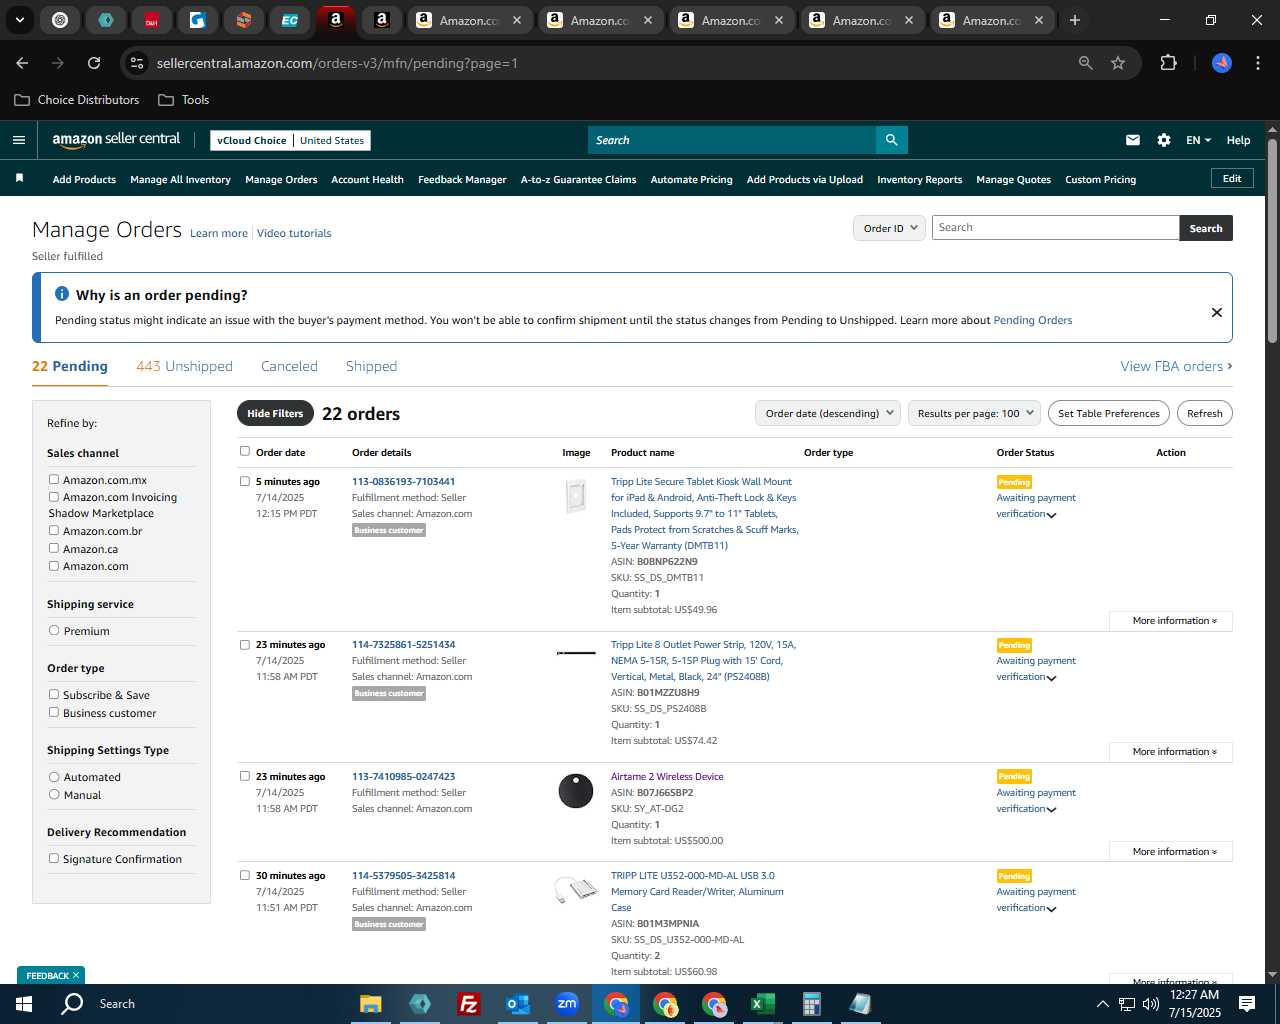Open Calculator from the taskbar
1280x1024 pixels.
pyautogui.click(x=812, y=1004)
